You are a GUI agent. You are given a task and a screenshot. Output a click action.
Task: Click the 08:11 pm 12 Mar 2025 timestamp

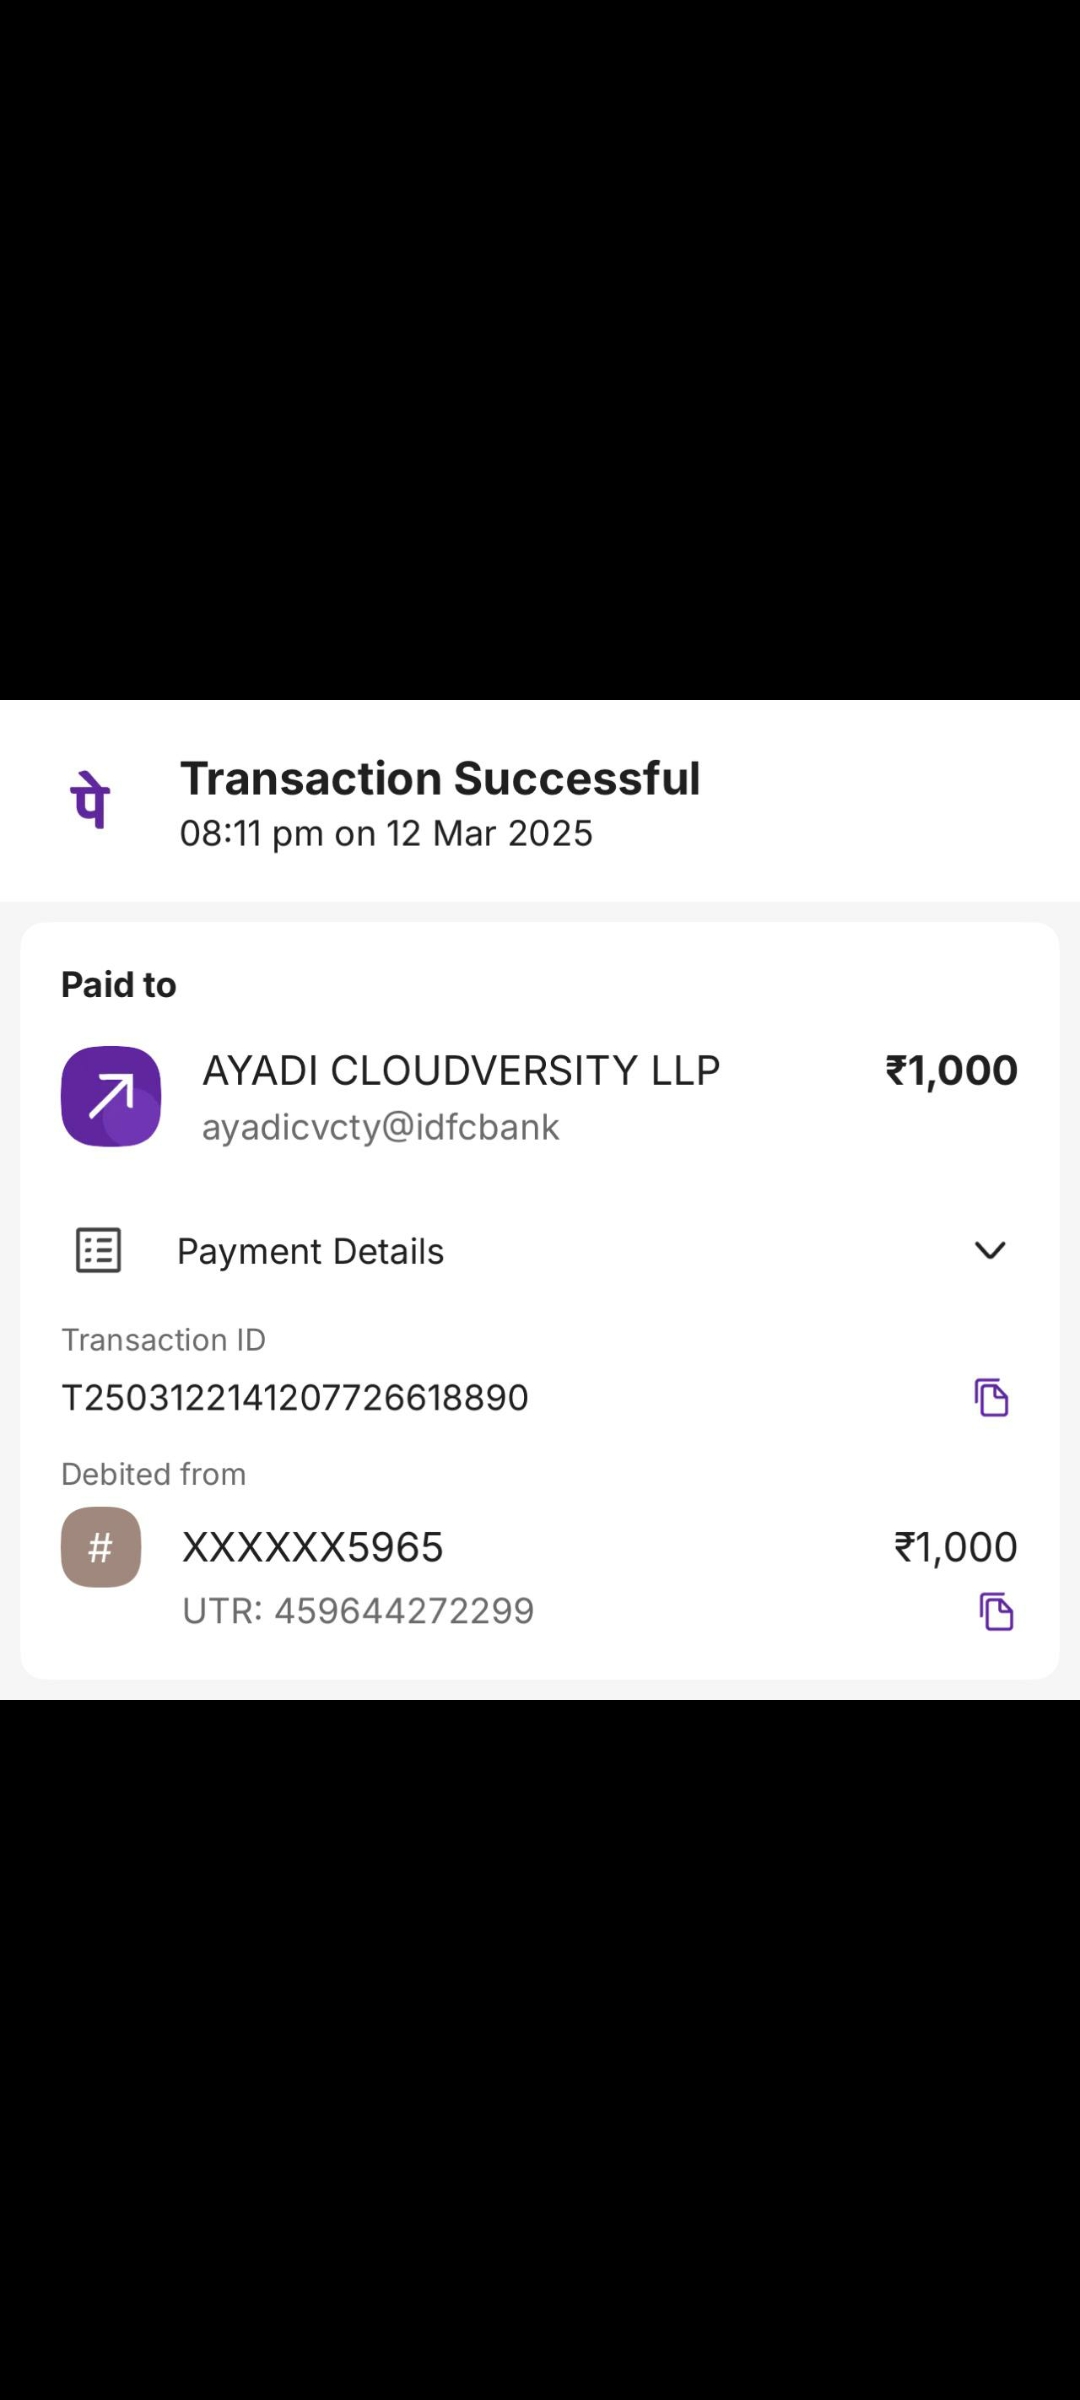(386, 833)
